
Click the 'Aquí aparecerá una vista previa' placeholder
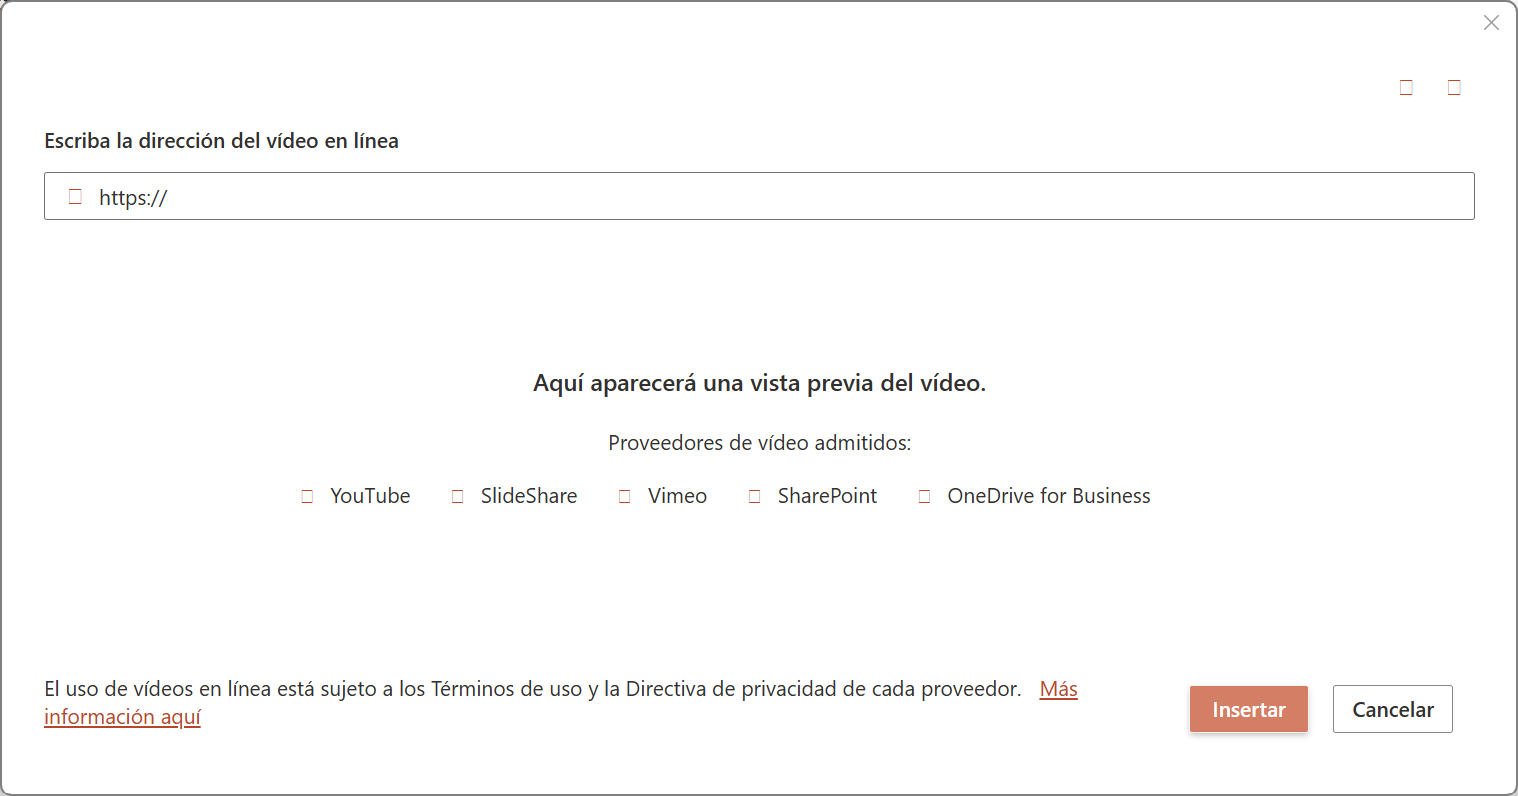(759, 383)
